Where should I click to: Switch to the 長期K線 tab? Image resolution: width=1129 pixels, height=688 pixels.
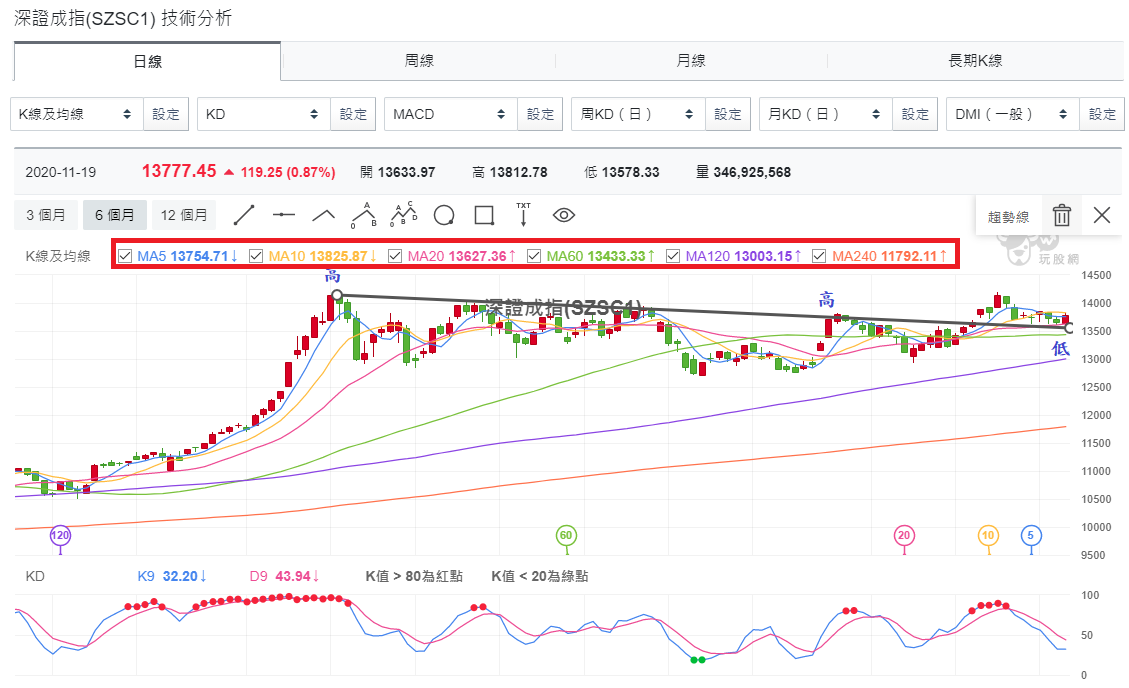[x=976, y=61]
